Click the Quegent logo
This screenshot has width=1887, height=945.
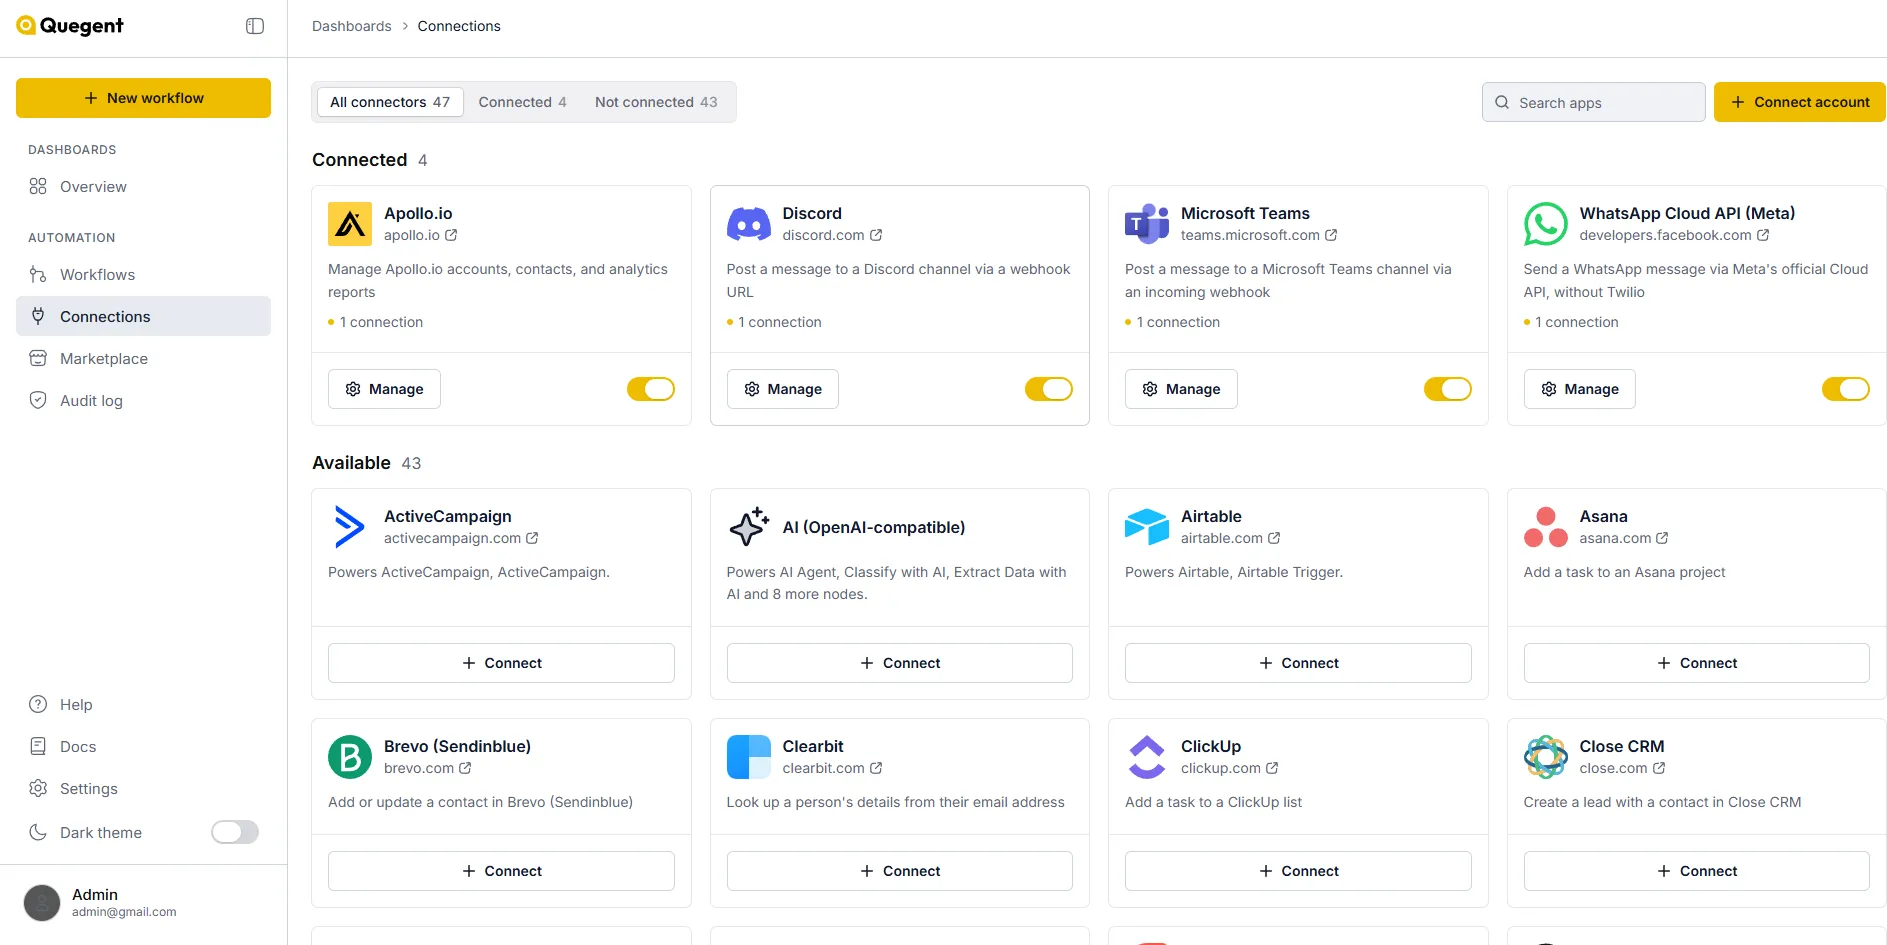click(x=70, y=26)
